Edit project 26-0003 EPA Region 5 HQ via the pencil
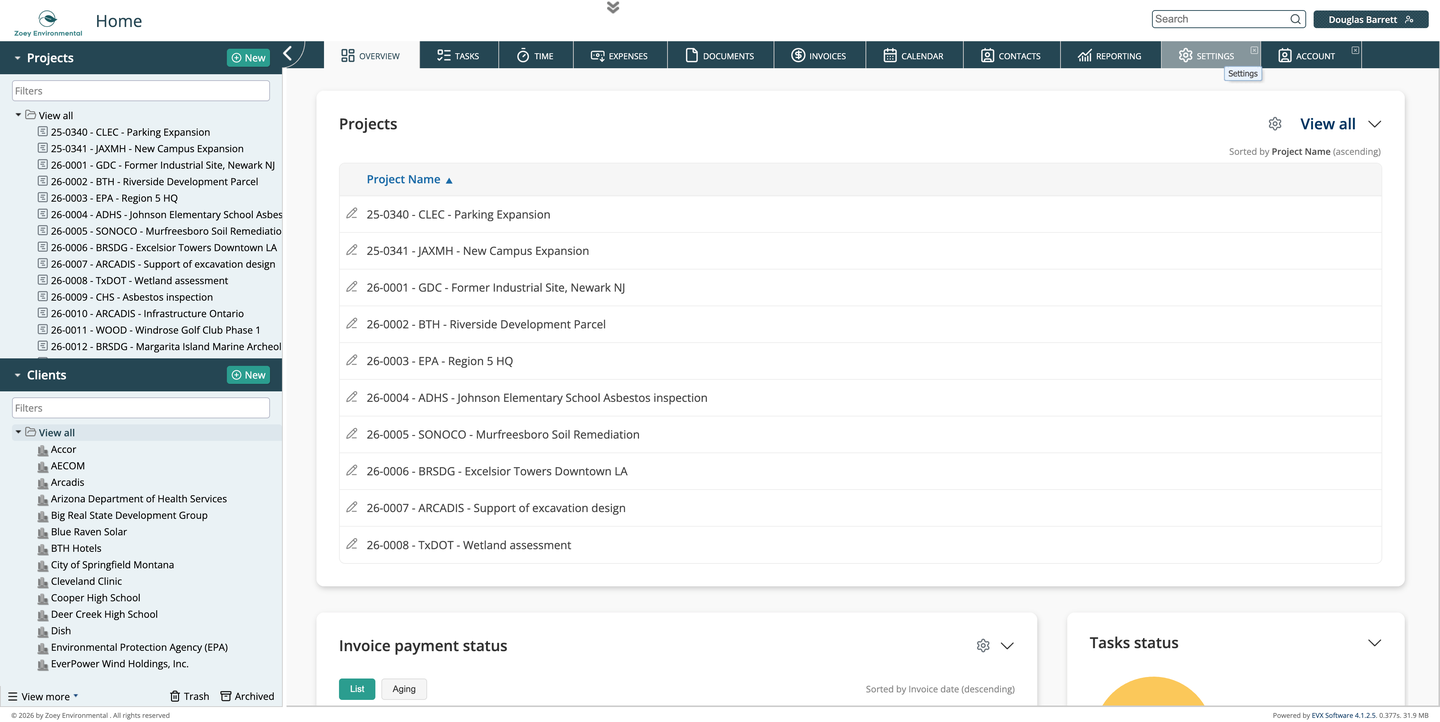This screenshot has height=722, width=1440. click(352, 360)
